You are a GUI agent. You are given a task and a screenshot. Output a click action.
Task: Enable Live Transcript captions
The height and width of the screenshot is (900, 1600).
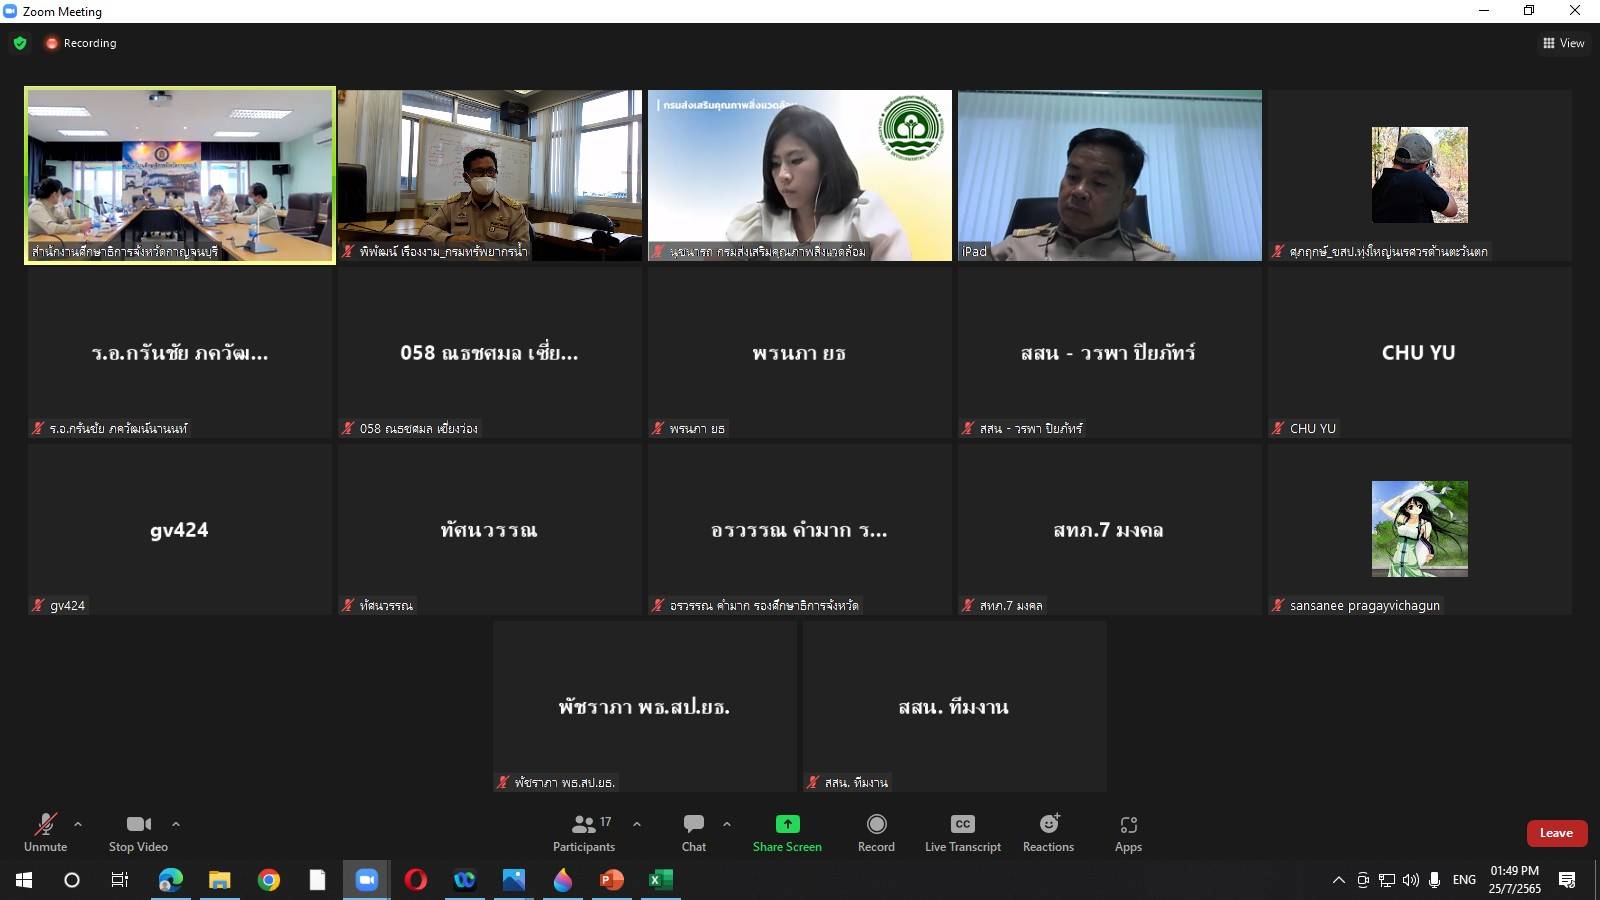(962, 832)
